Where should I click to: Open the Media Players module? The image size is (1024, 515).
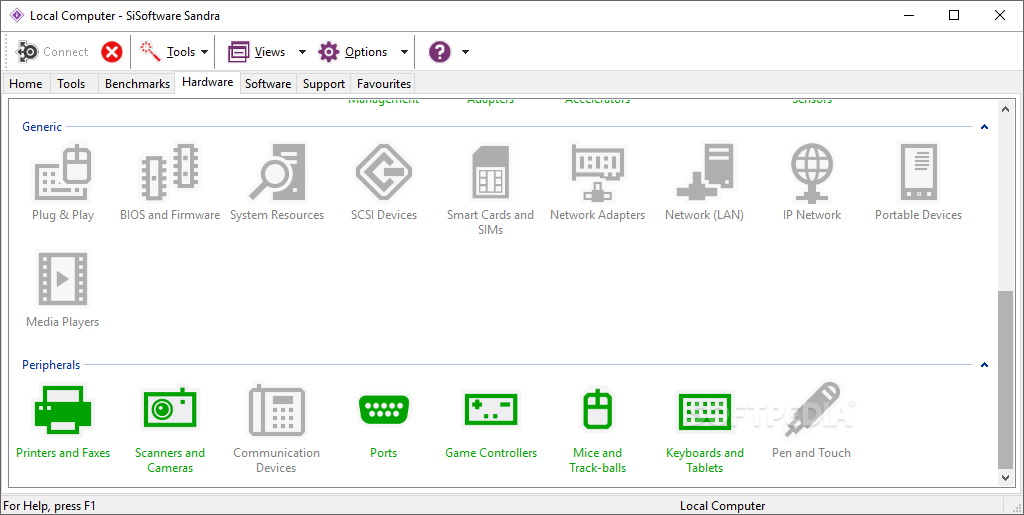63,290
